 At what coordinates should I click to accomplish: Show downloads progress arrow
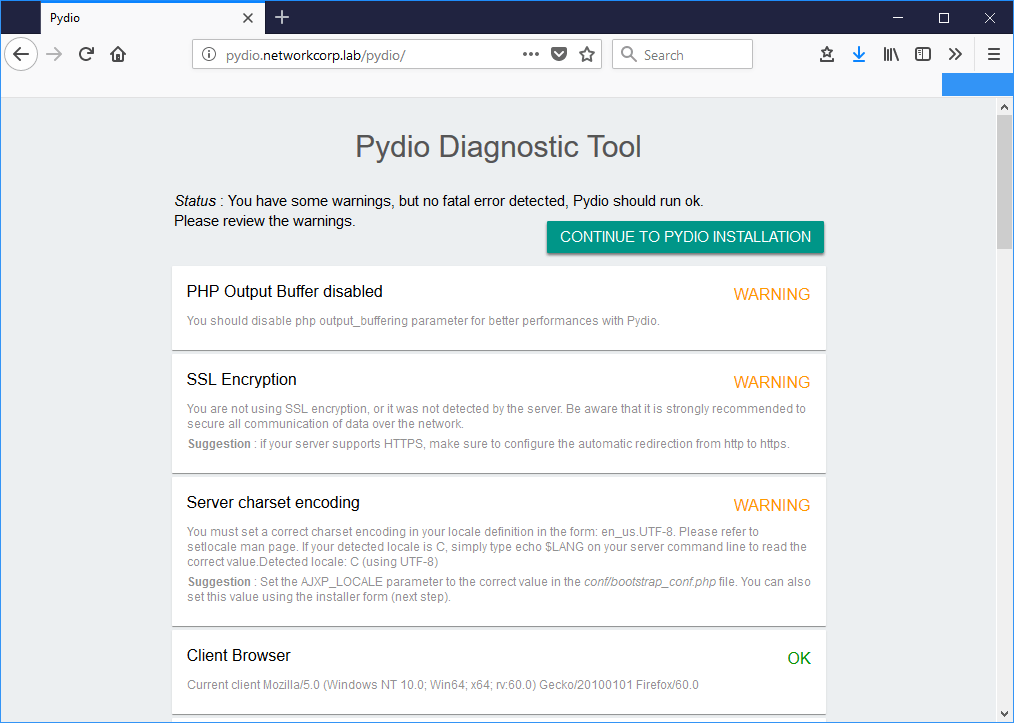(859, 54)
